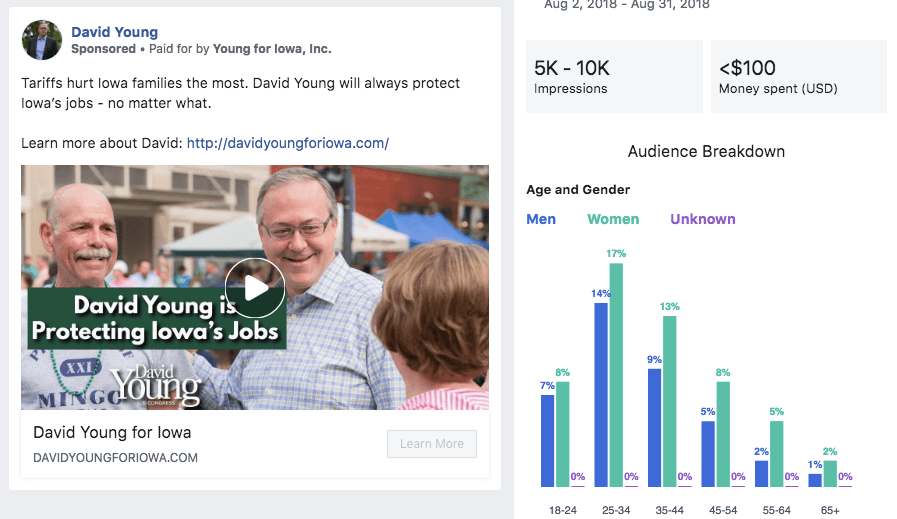897x519 pixels.
Task: Open the davidyoungforiowa.com link in ad text
Action: pos(288,143)
